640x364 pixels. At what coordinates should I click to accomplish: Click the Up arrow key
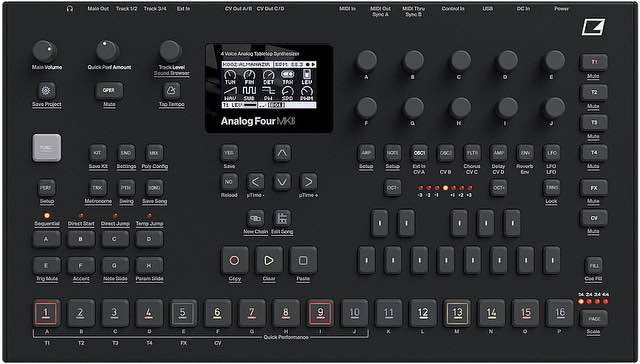(282, 153)
